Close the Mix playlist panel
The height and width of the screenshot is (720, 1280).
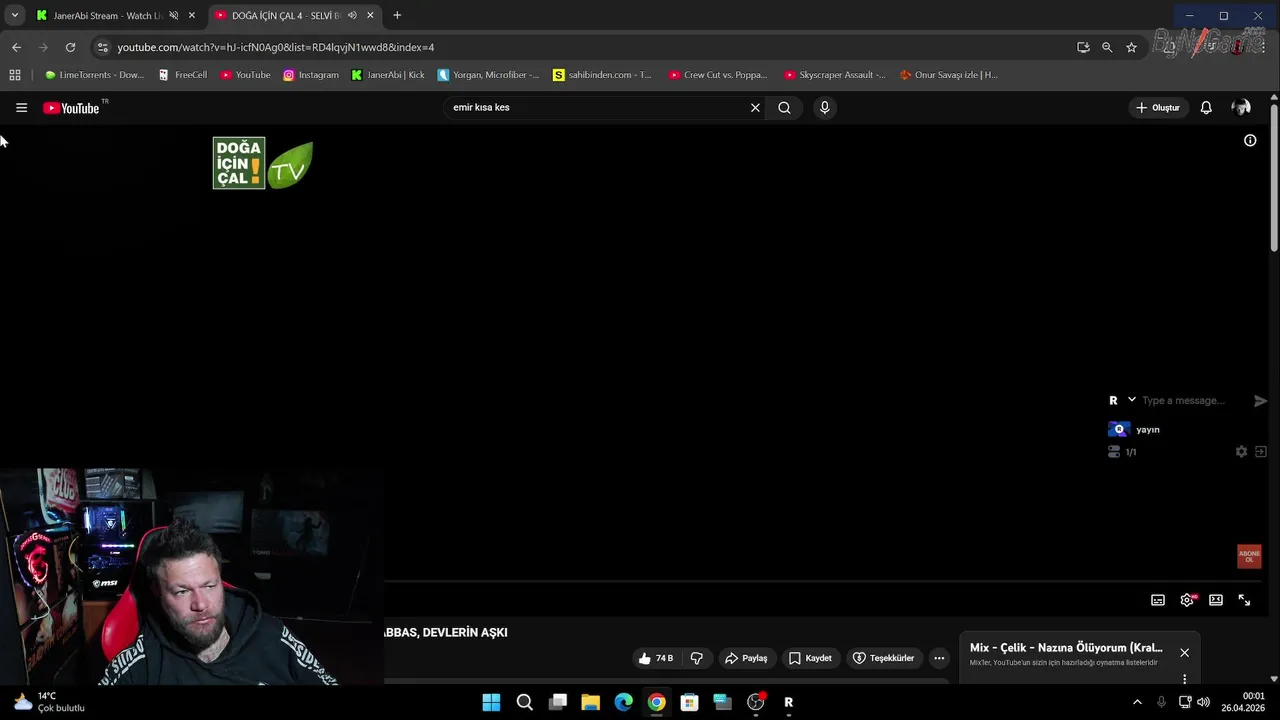(x=1184, y=653)
